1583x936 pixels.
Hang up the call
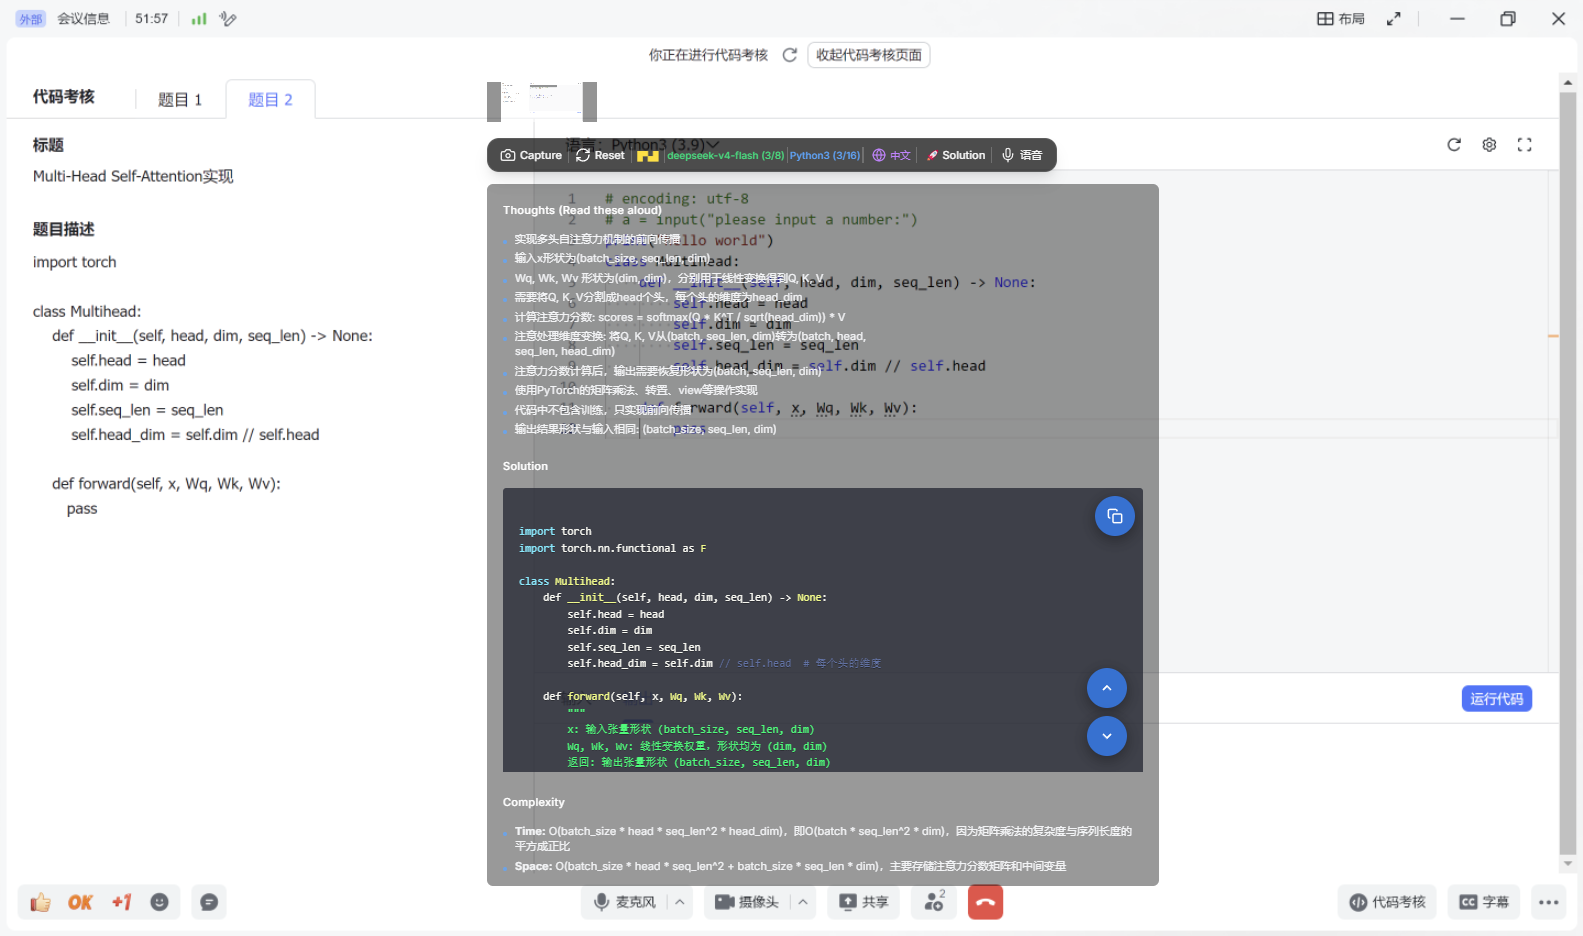pos(985,902)
